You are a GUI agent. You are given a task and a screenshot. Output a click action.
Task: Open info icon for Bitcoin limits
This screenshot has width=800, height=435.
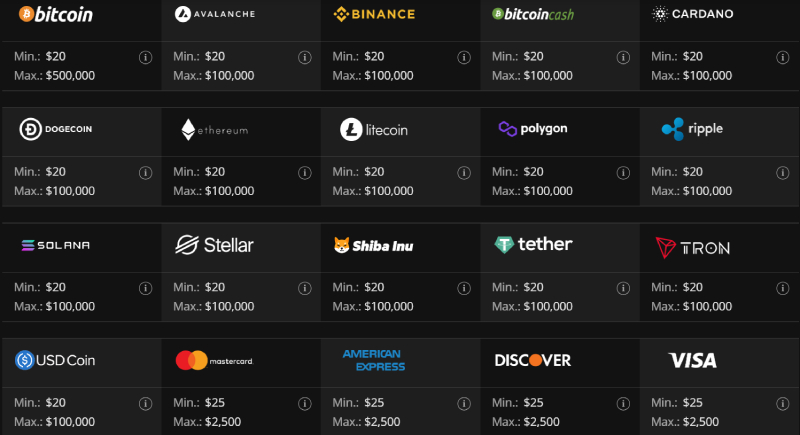(x=145, y=57)
